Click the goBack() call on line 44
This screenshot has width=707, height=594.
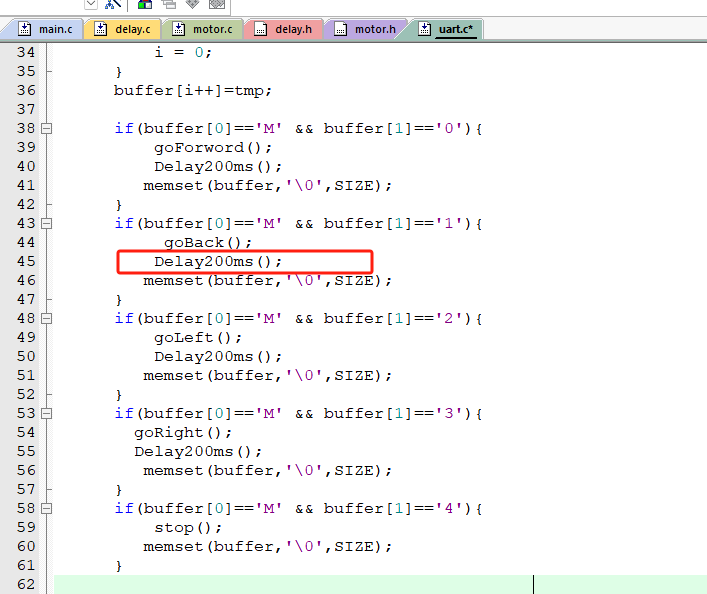208,243
